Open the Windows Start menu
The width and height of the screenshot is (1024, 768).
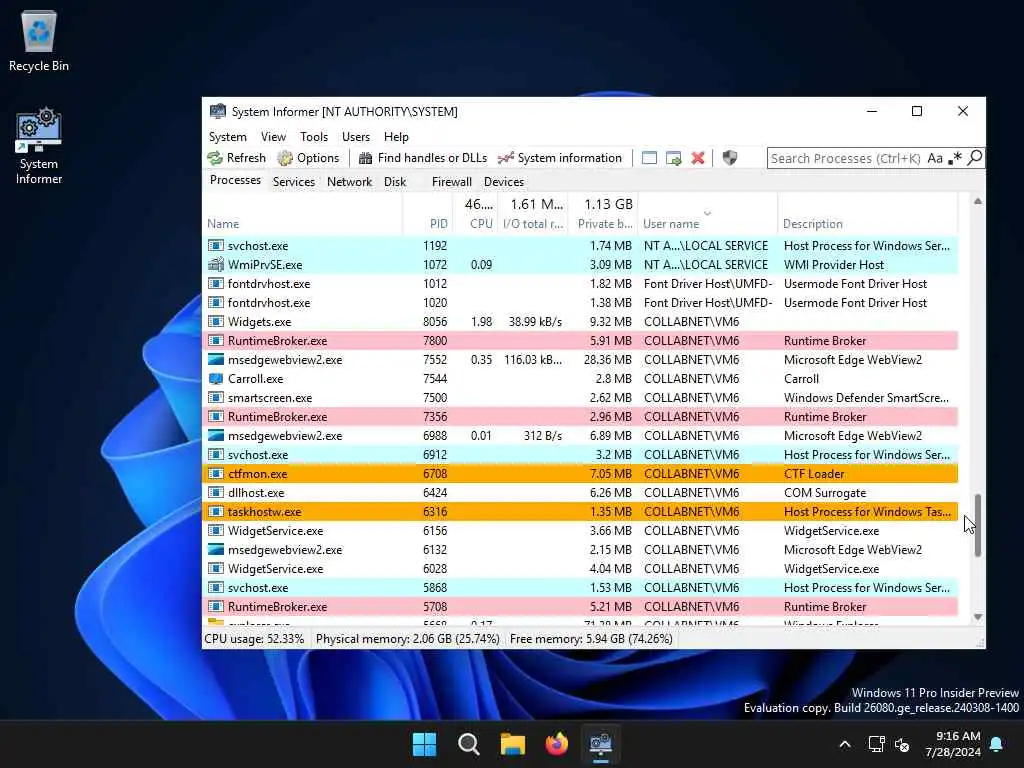click(424, 744)
